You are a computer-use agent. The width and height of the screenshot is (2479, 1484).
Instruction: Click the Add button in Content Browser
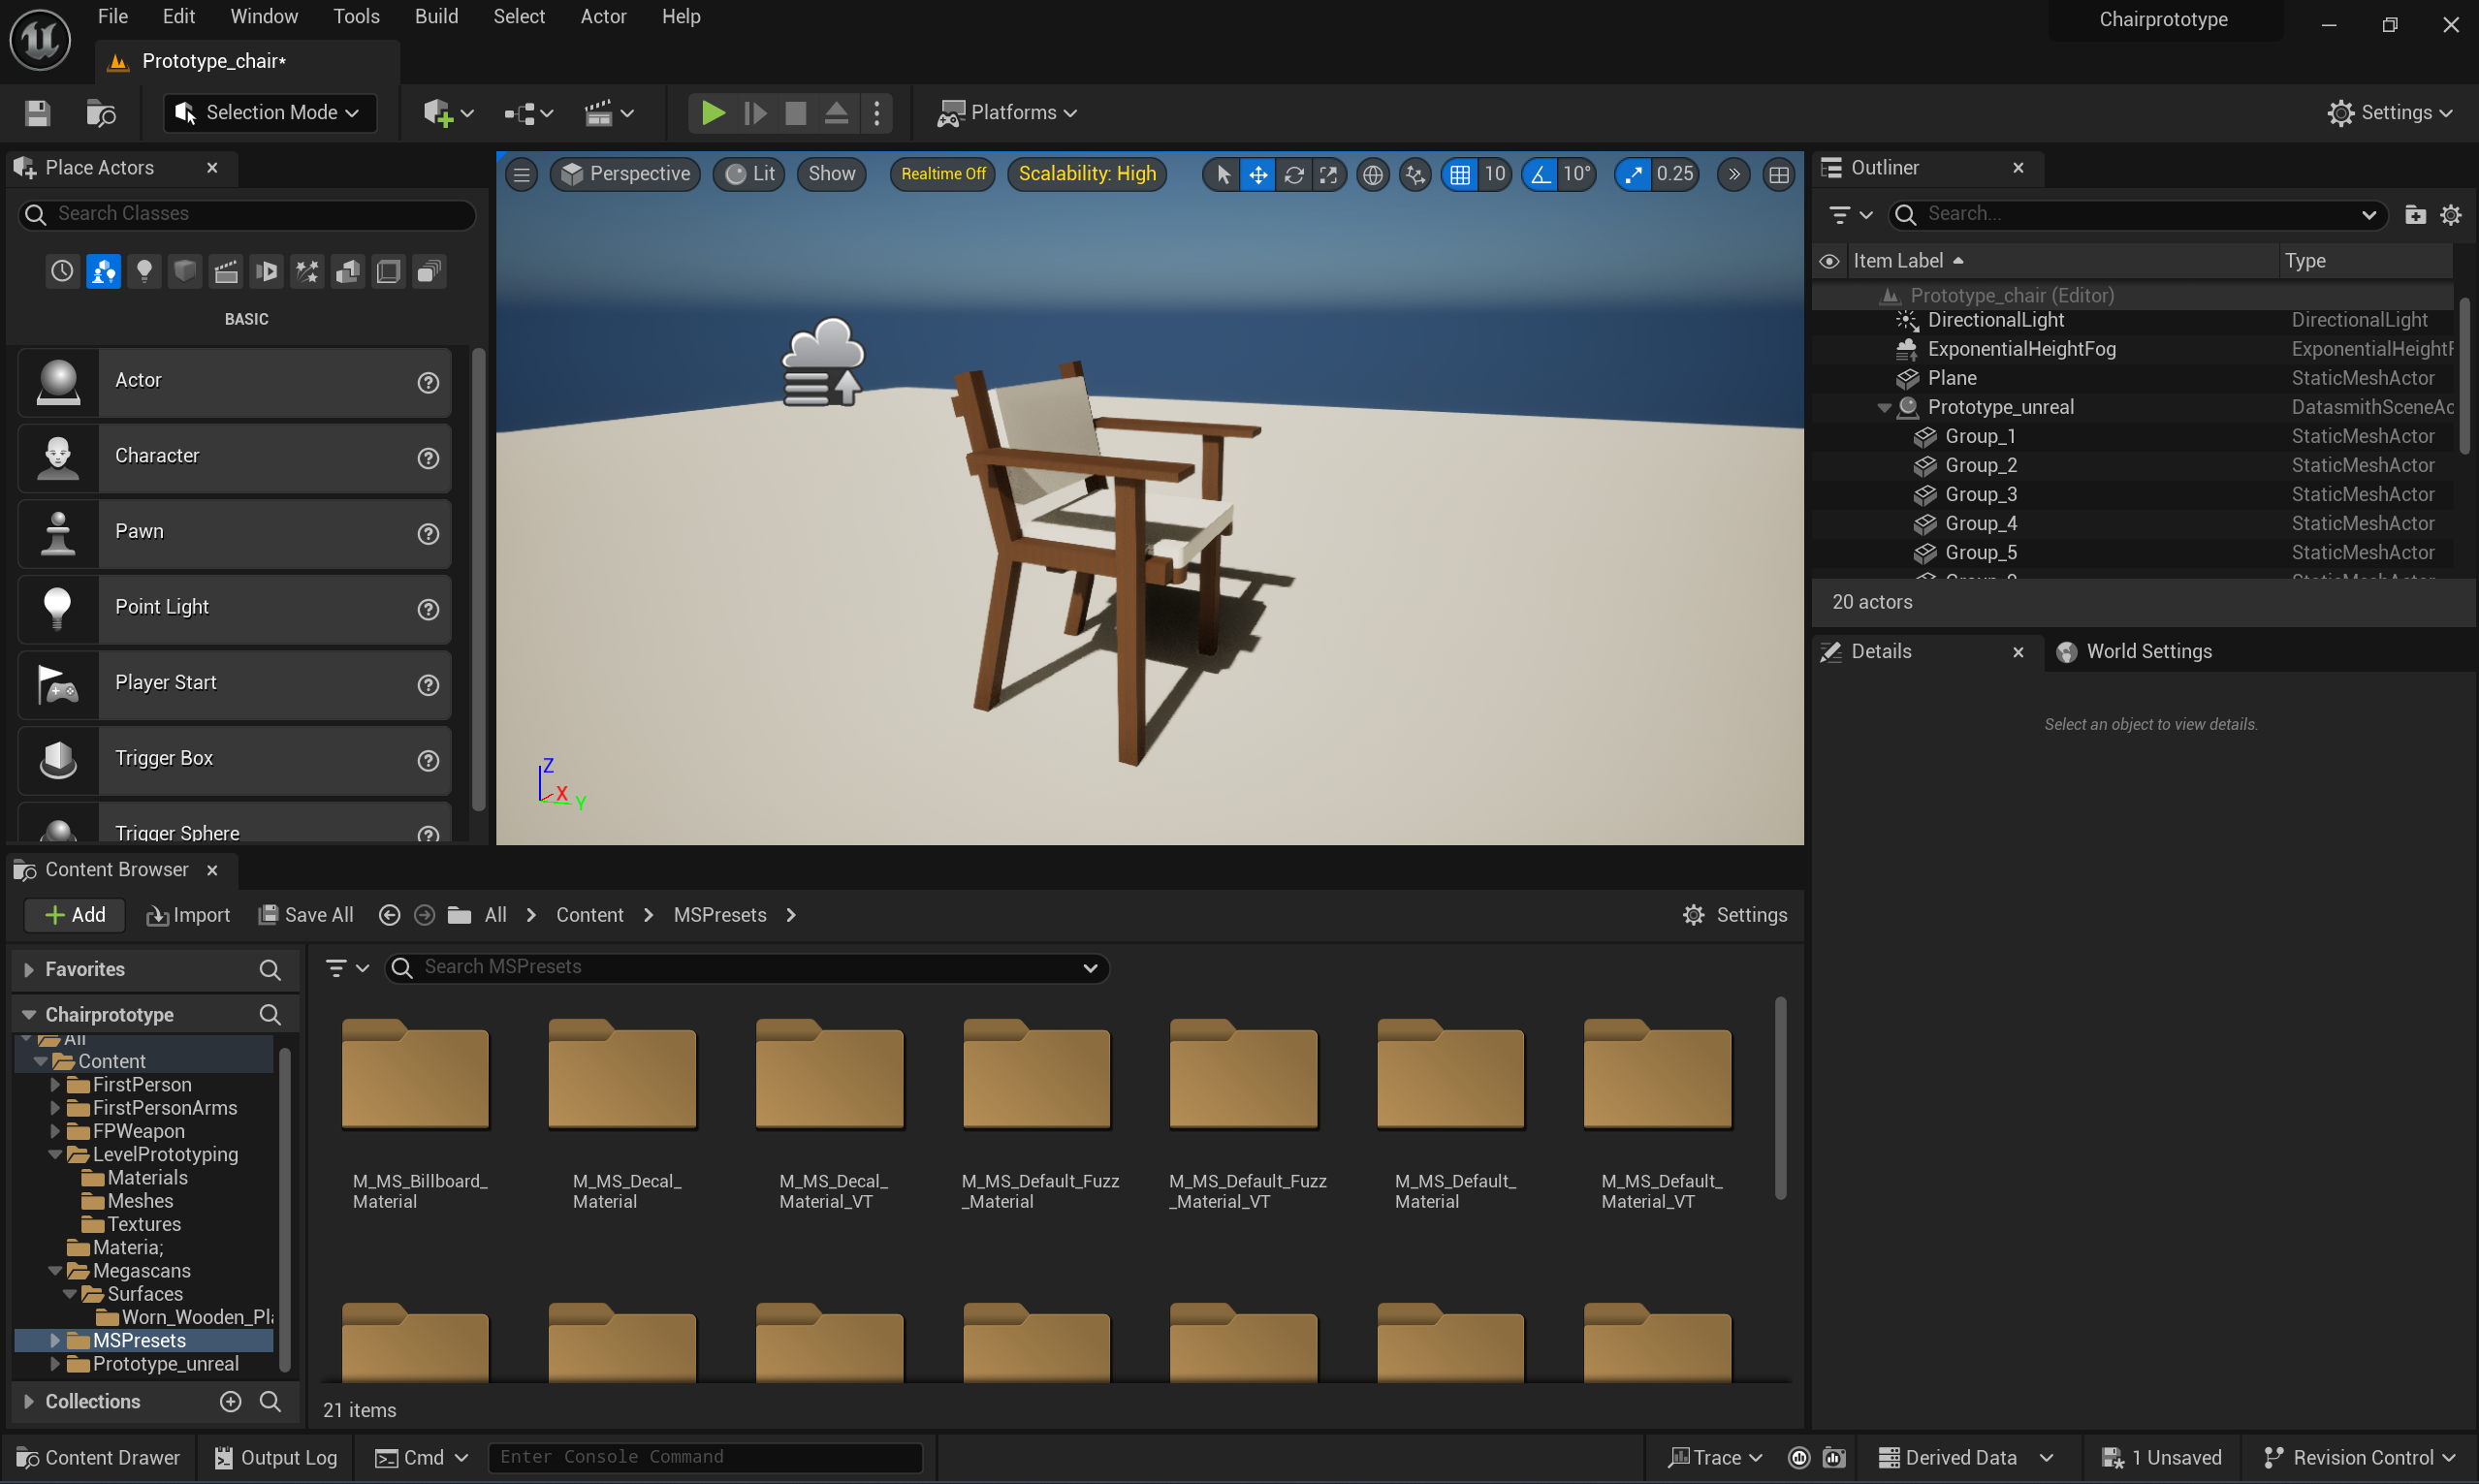pyautogui.click(x=75, y=915)
